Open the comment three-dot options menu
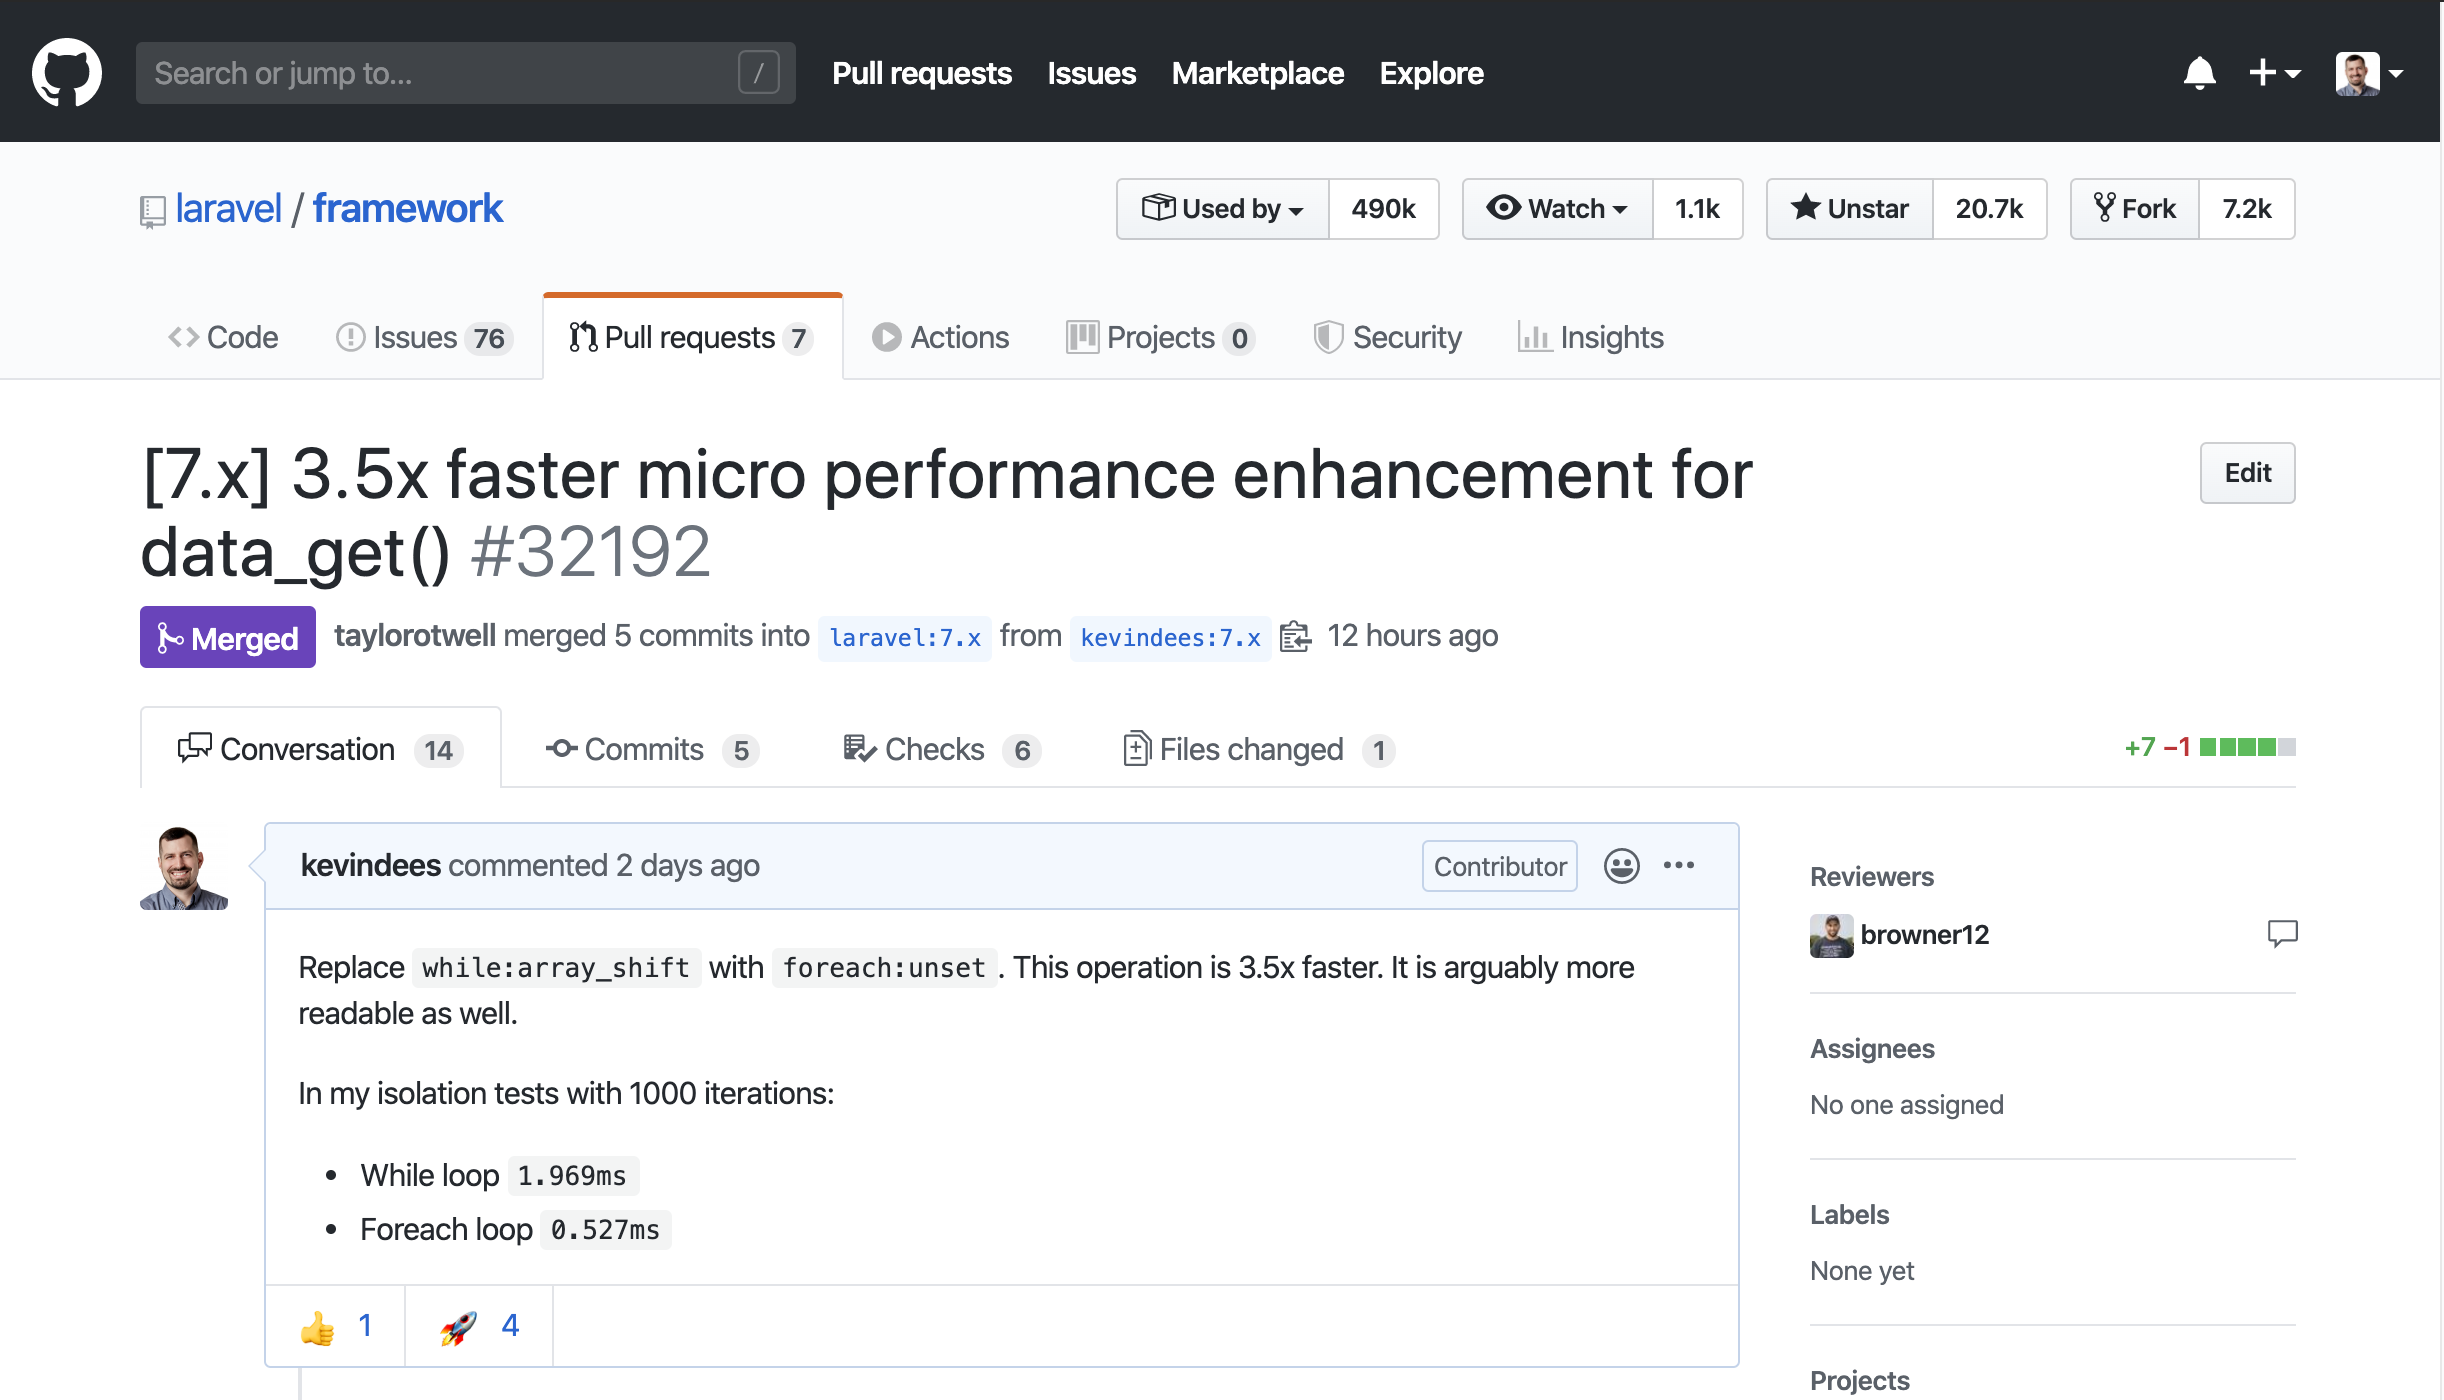This screenshot has width=2444, height=1400. (1679, 866)
